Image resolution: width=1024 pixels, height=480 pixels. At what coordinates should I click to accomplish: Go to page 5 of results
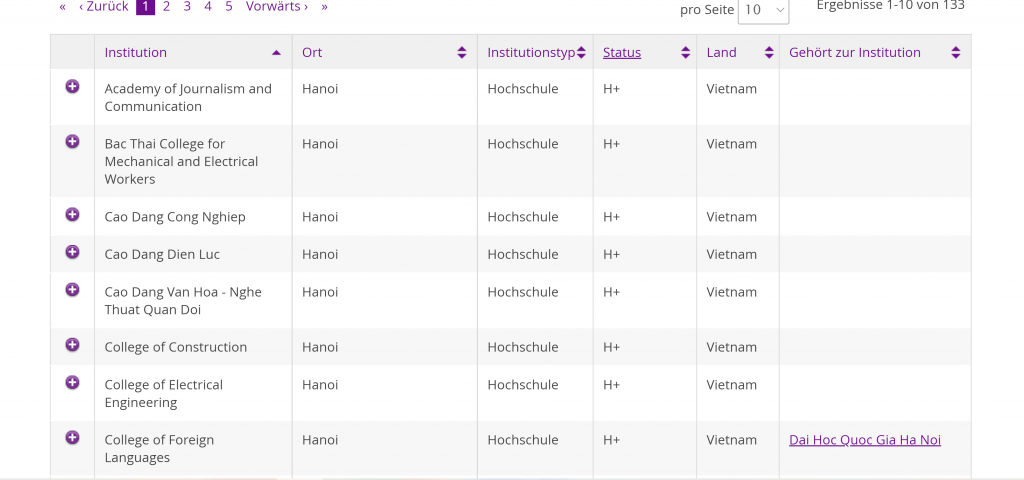pyautogui.click(x=229, y=7)
